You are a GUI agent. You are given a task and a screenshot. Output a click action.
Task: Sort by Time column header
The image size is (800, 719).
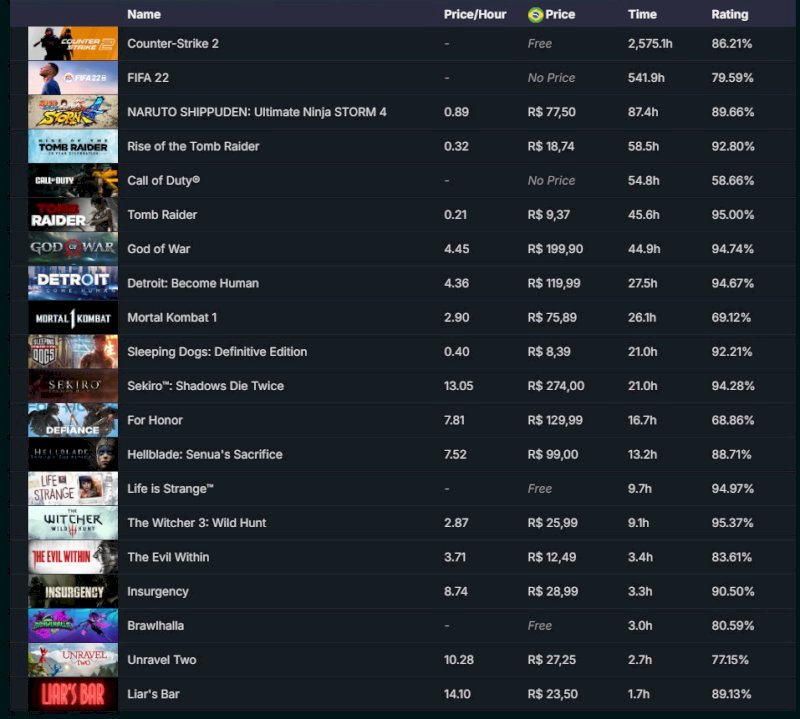(x=642, y=14)
